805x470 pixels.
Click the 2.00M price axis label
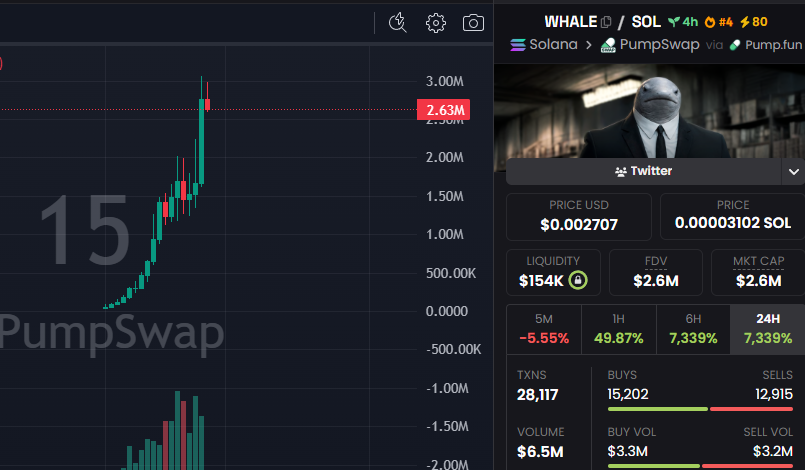pos(445,157)
